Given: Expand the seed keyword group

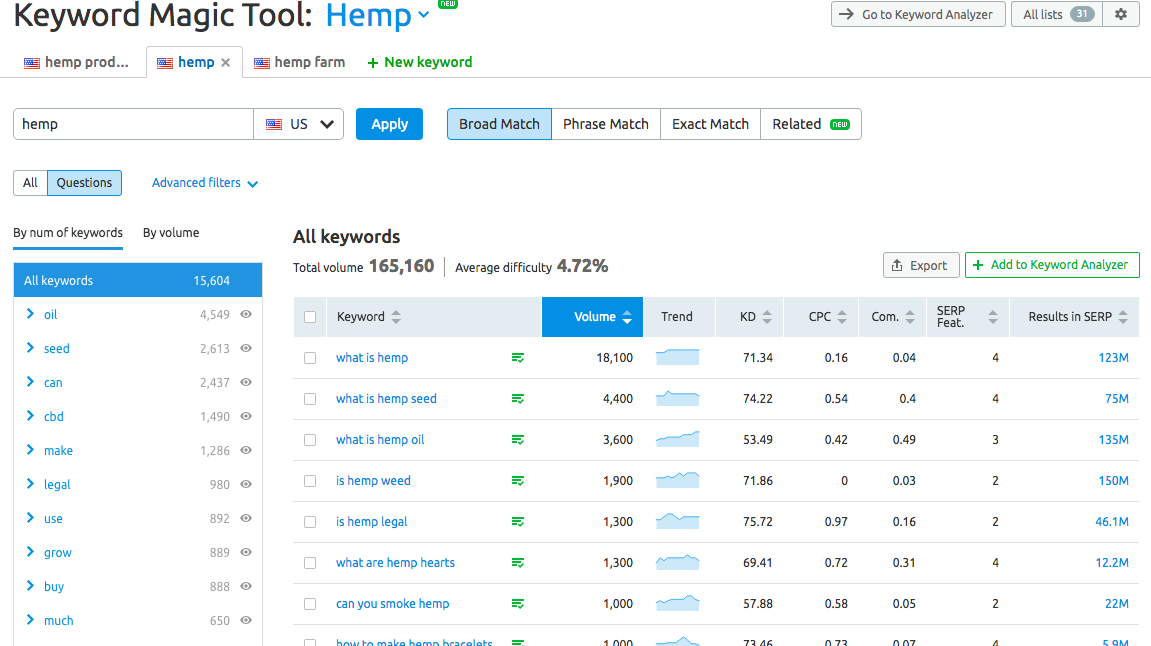Looking at the screenshot, I should pos(30,348).
